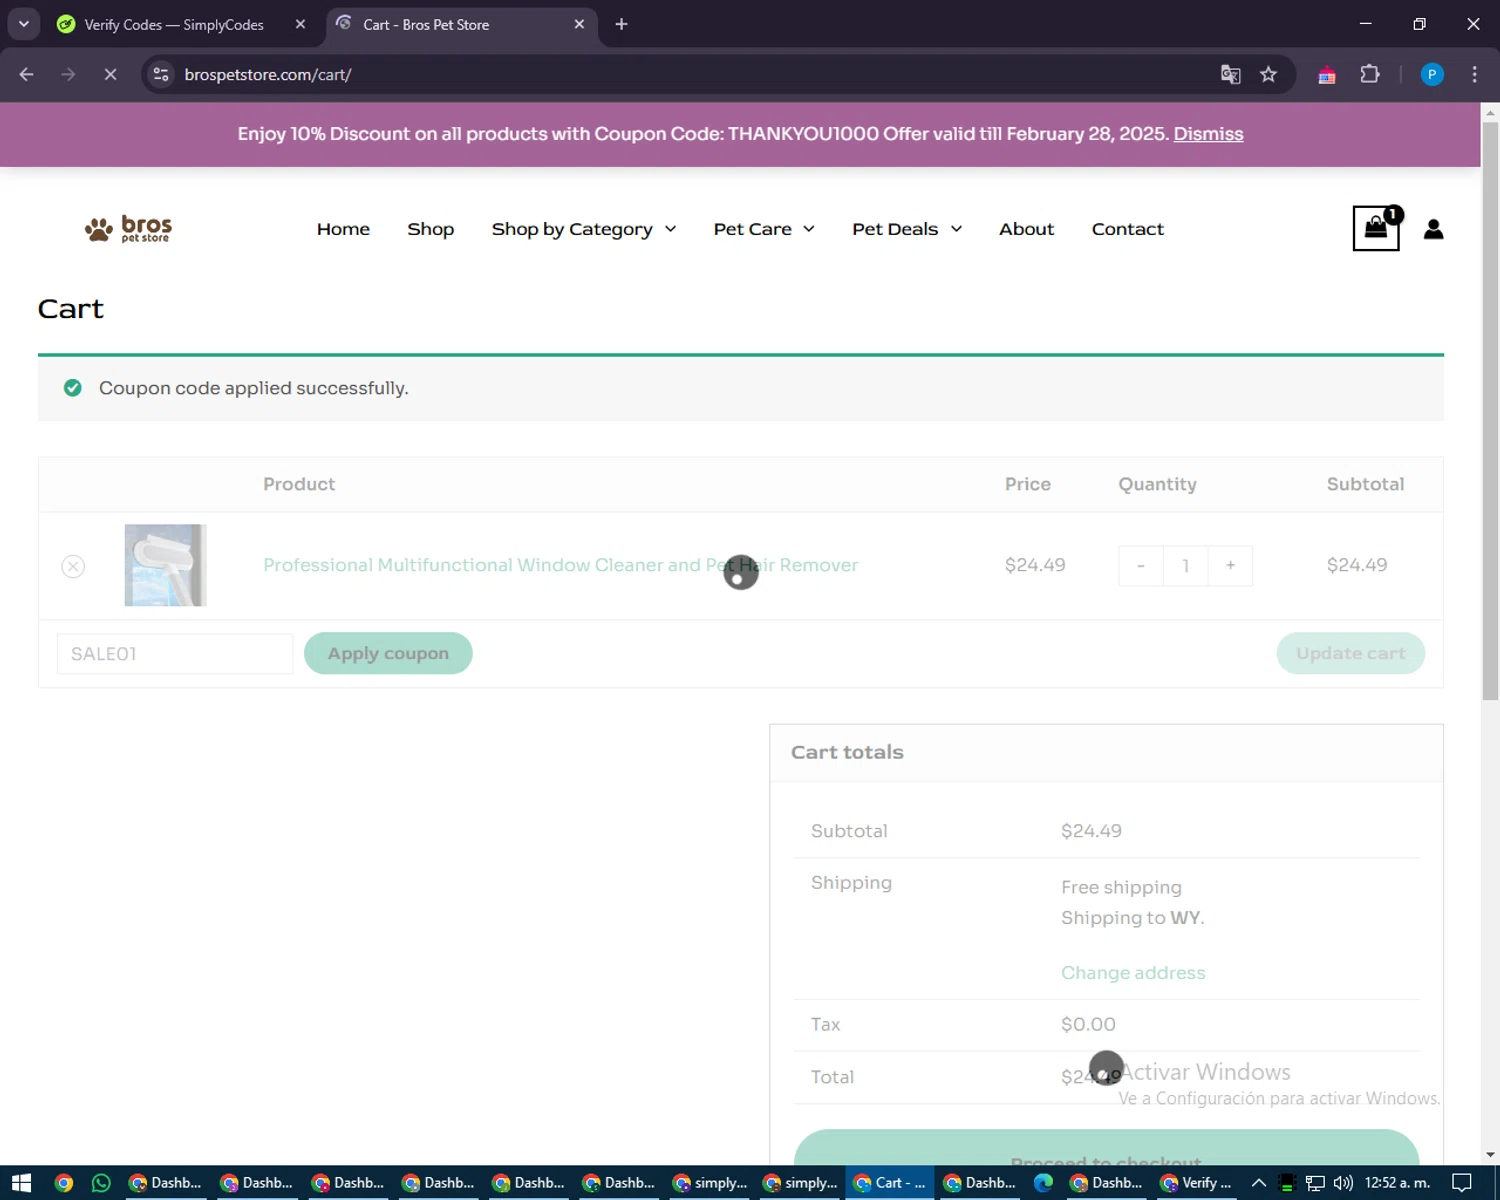This screenshot has height=1200, width=1500.
Task: Open WhatsApp from the taskbar
Action: 101,1183
